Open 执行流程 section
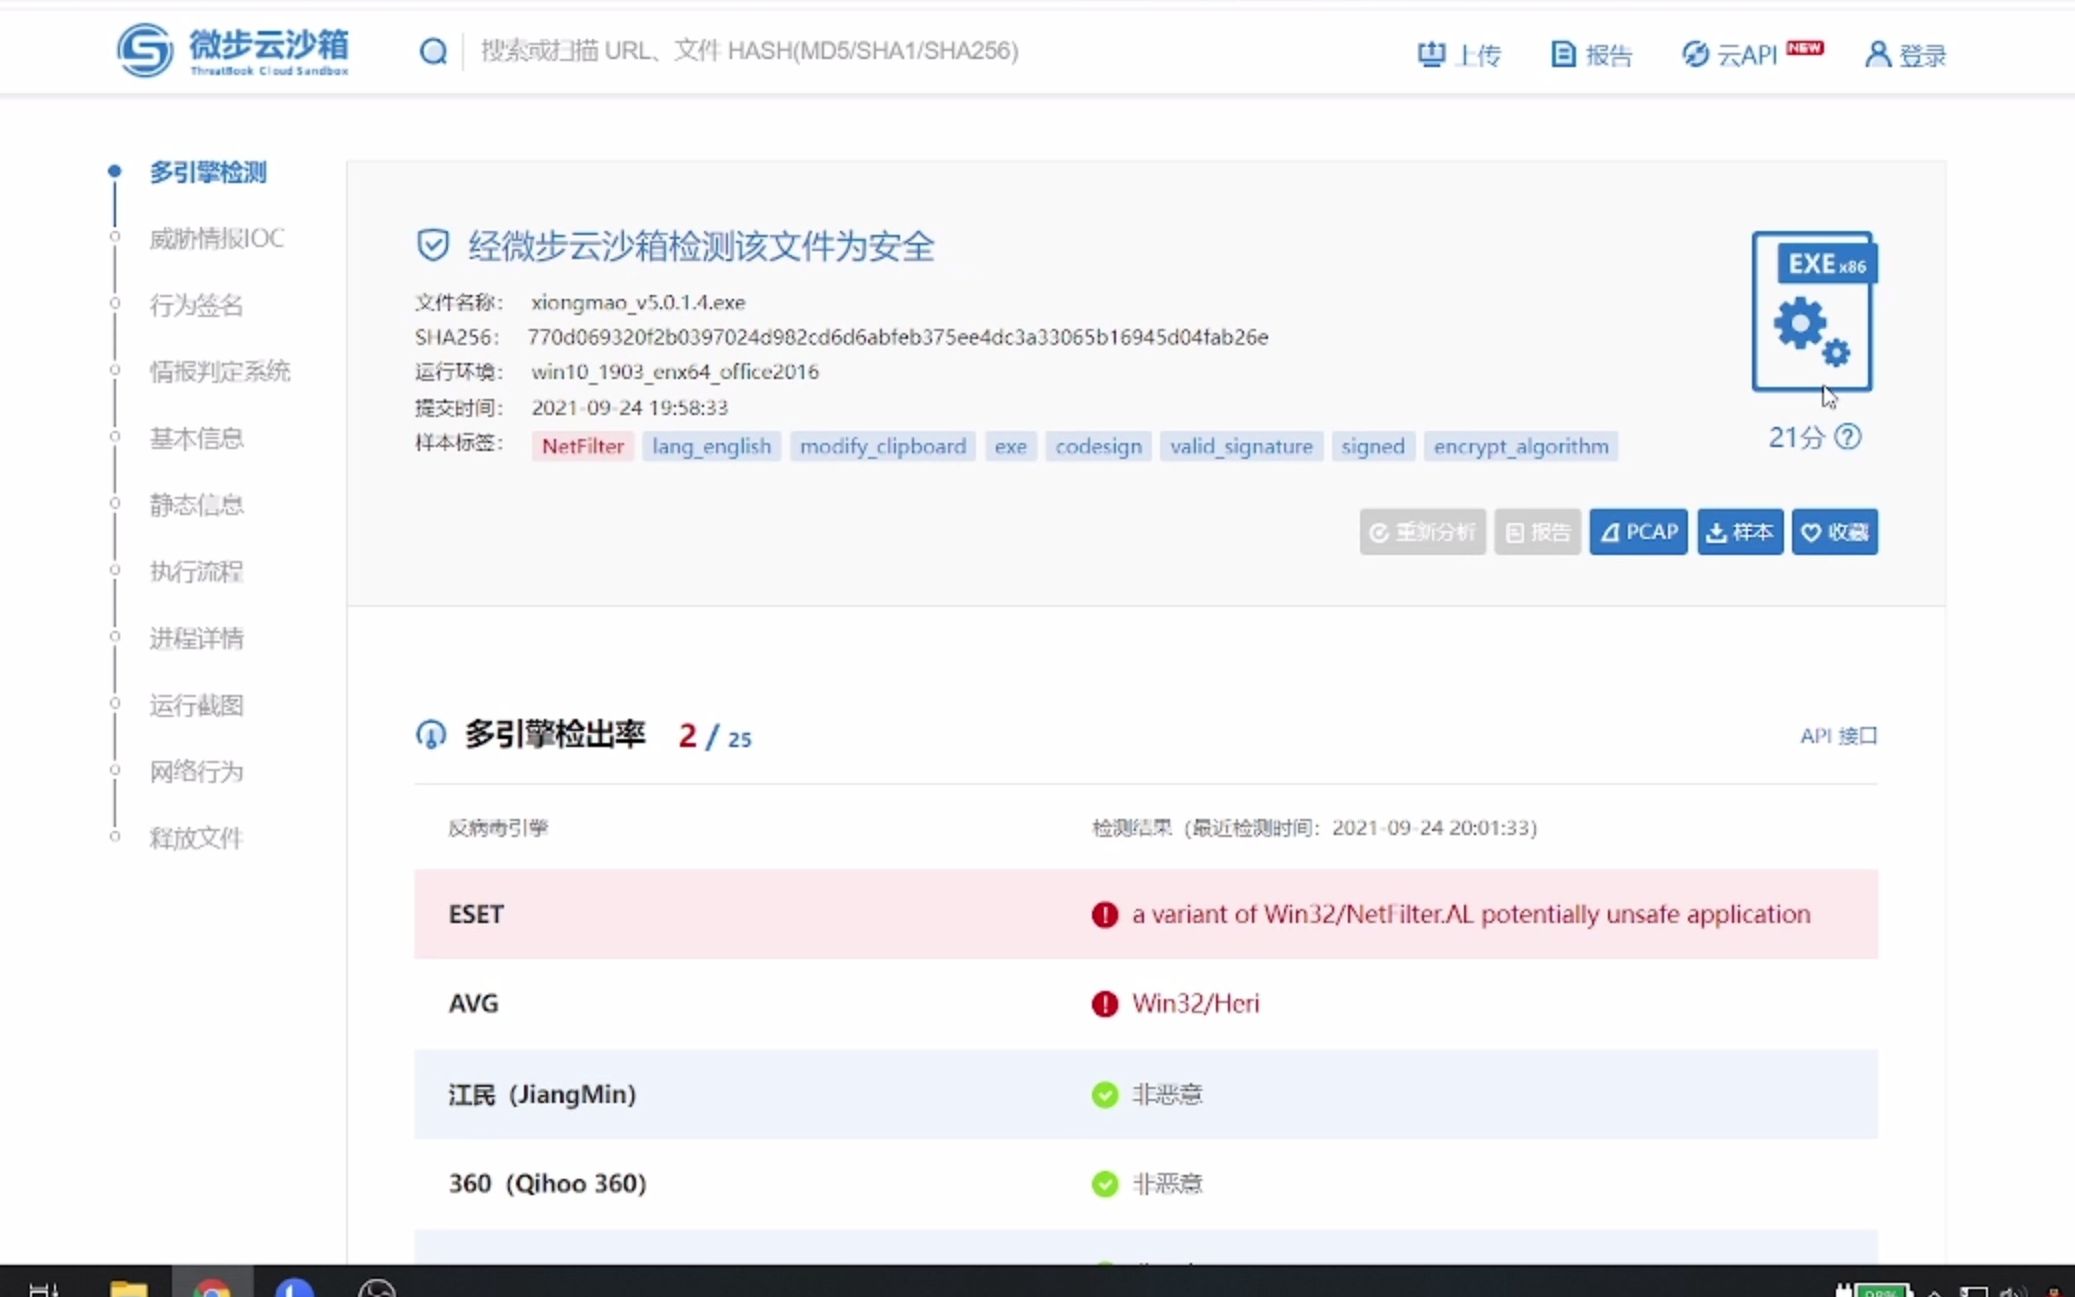 coord(196,571)
